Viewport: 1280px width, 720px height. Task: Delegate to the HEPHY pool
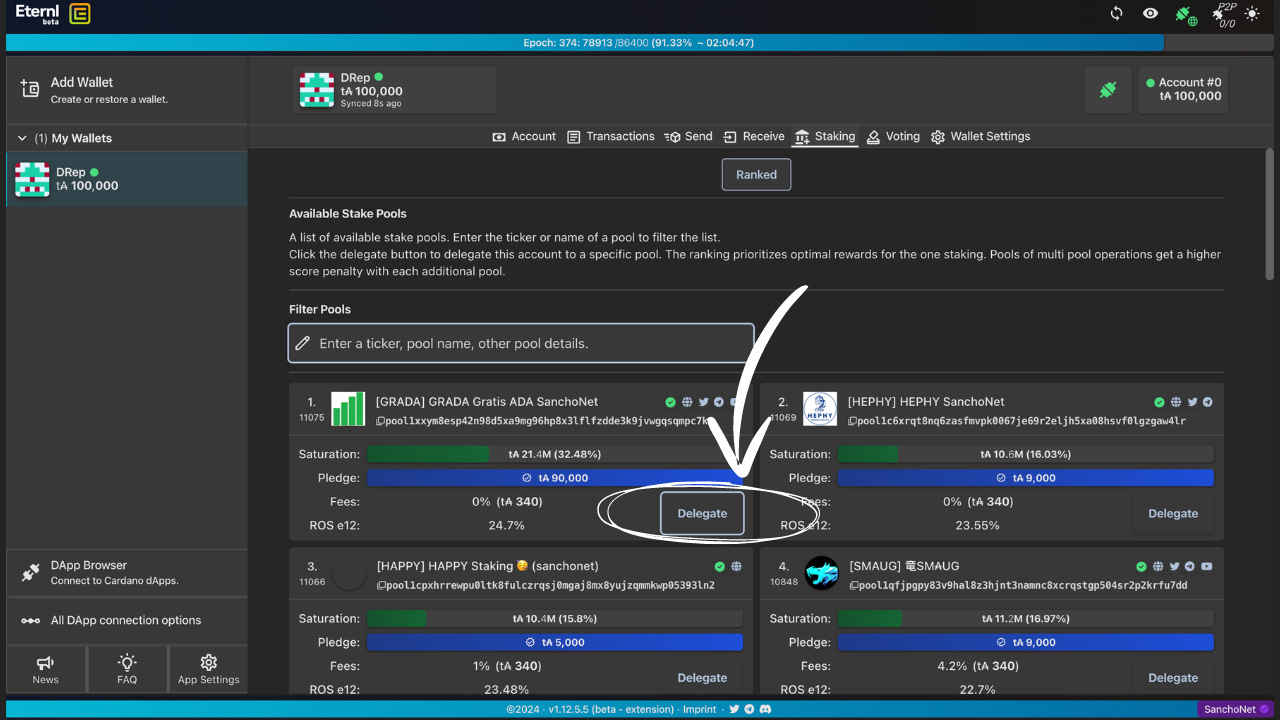[x=1173, y=513]
